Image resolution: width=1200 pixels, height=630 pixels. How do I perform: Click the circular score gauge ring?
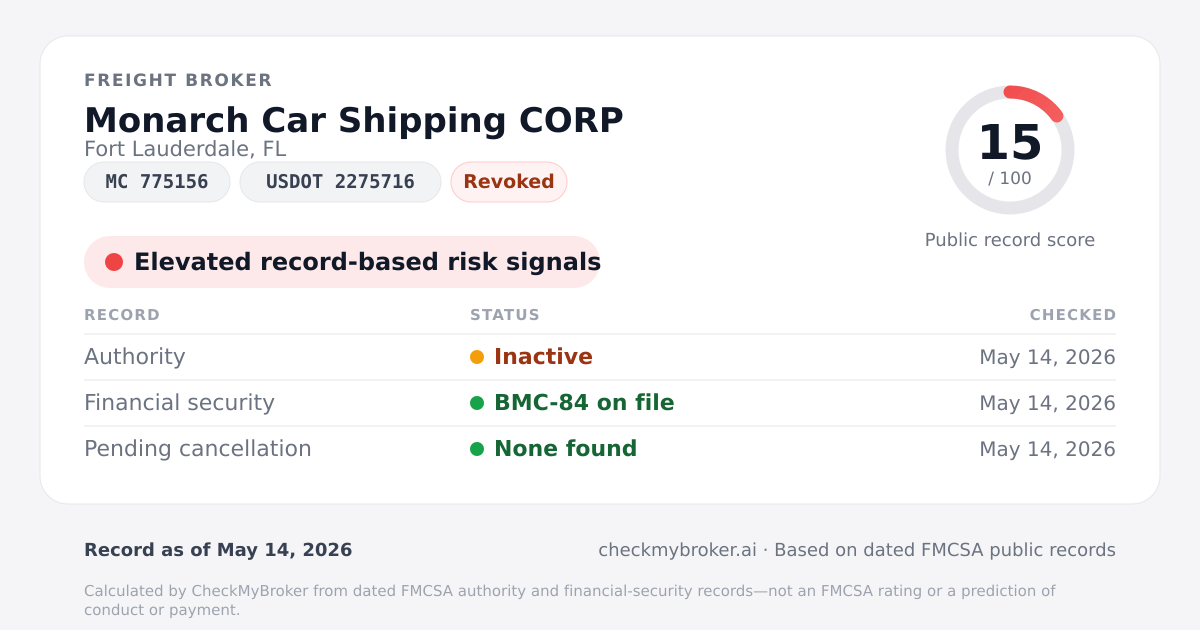[x=1010, y=150]
